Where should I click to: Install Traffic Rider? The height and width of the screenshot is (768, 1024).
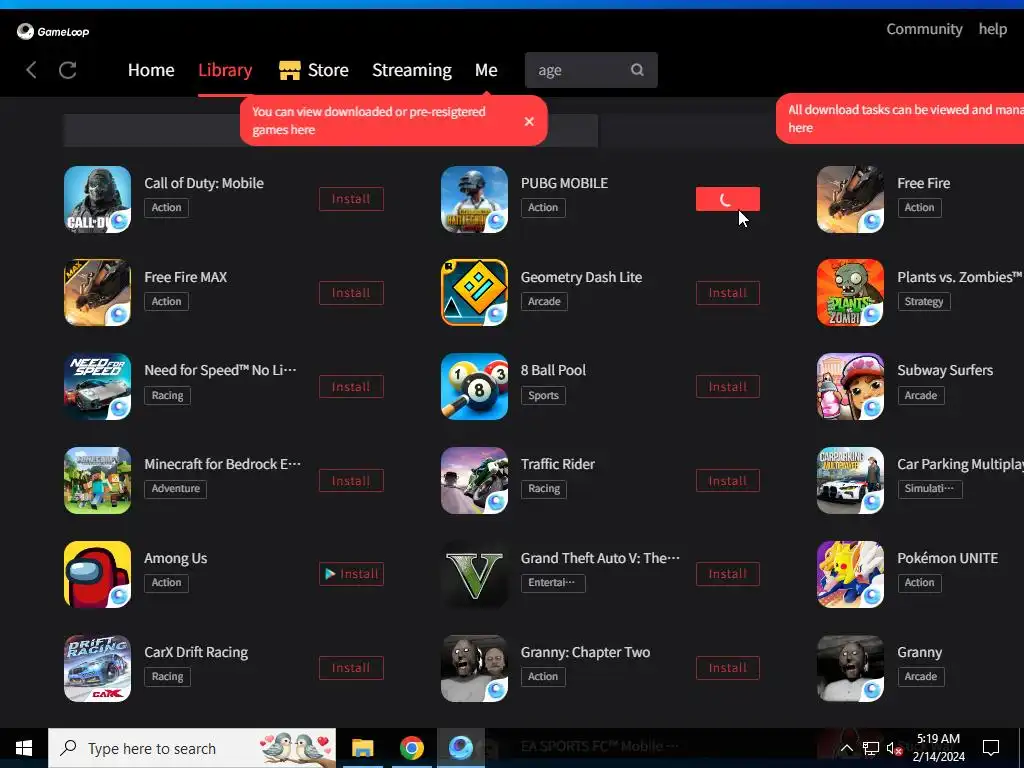click(728, 481)
